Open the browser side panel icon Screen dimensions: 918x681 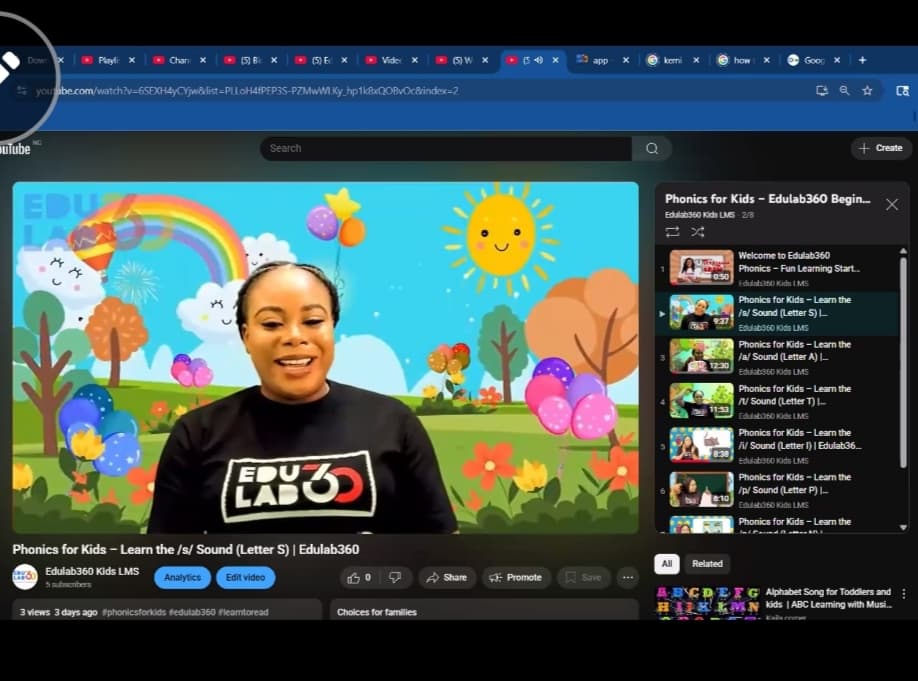tap(902, 91)
